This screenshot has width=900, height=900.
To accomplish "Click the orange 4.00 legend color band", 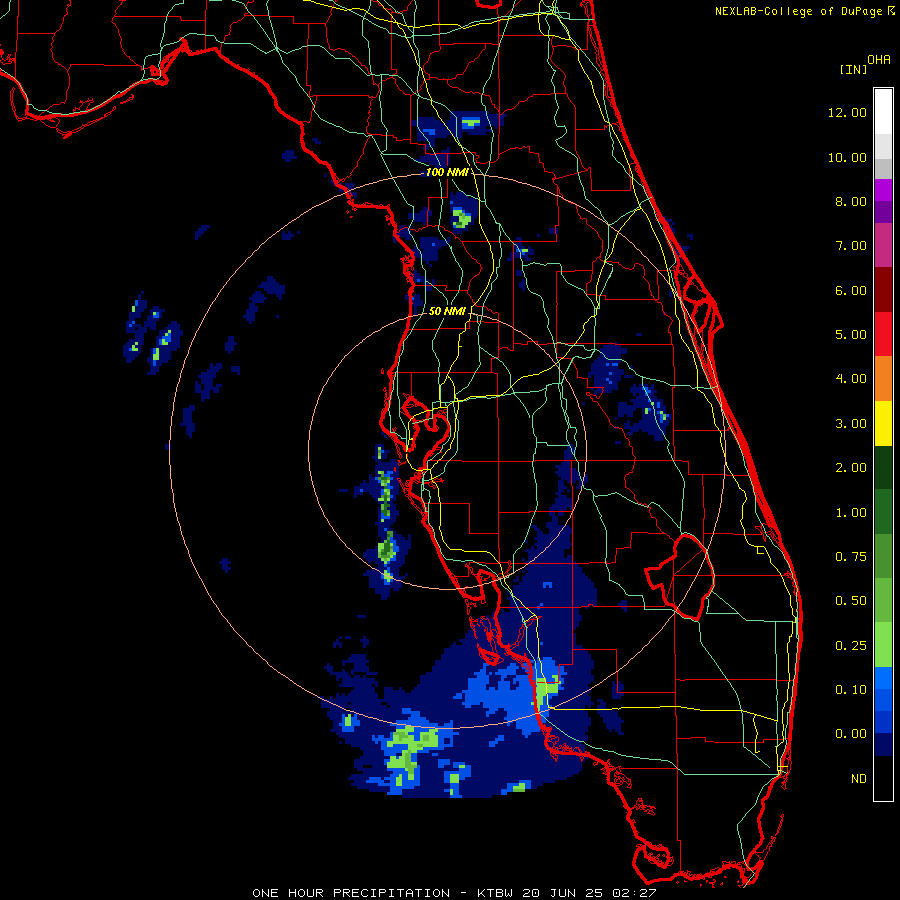I will (x=883, y=379).
